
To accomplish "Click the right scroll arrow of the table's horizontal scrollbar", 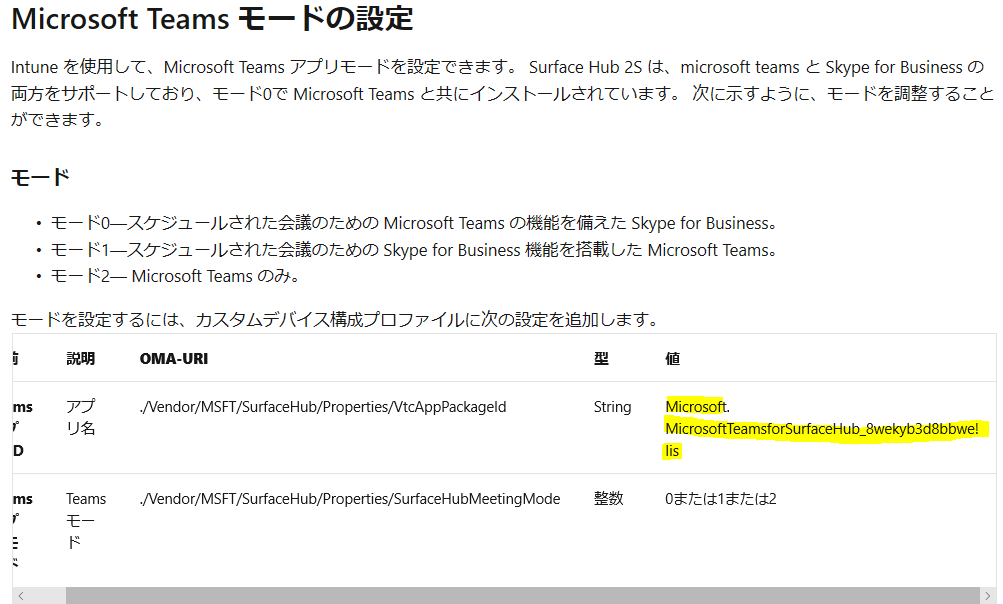I will click(988, 596).
